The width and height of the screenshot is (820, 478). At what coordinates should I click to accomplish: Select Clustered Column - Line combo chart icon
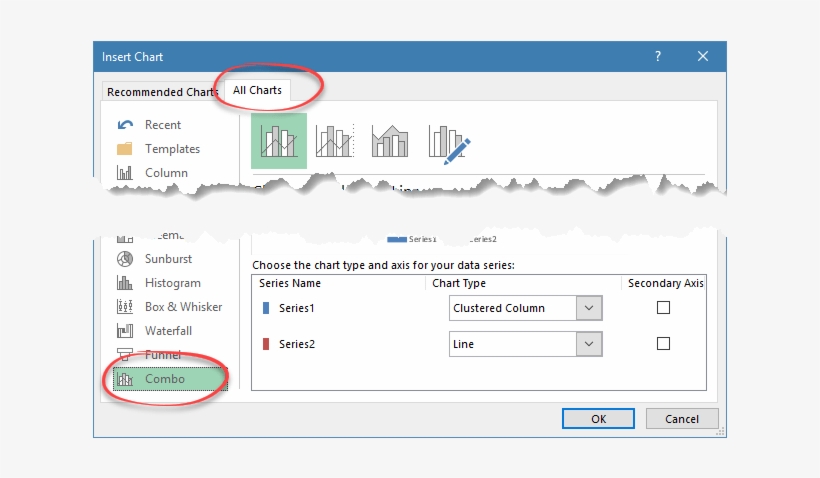(279, 141)
